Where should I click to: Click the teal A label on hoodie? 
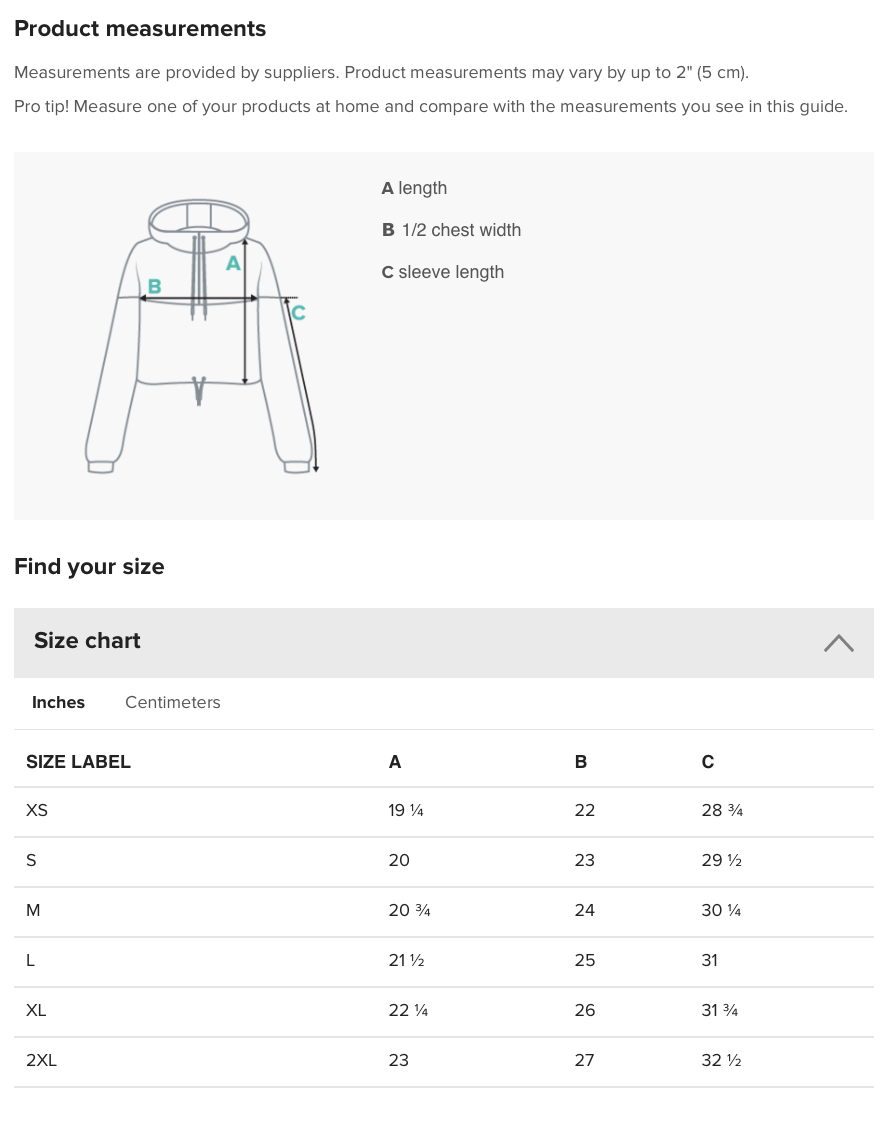[233, 264]
